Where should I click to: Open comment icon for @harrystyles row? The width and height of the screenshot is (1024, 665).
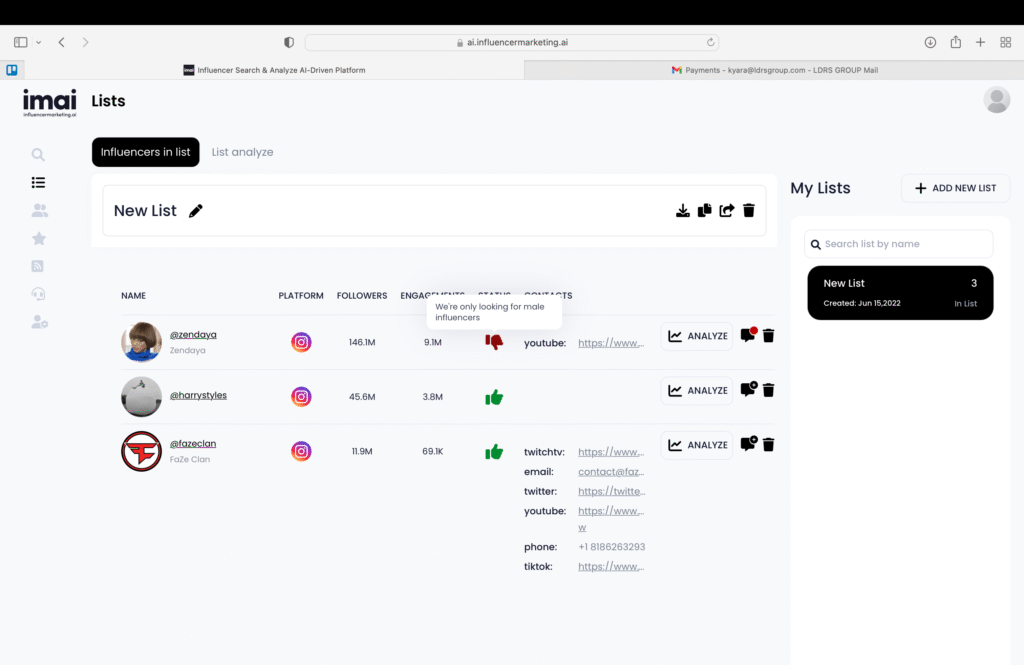click(x=747, y=390)
